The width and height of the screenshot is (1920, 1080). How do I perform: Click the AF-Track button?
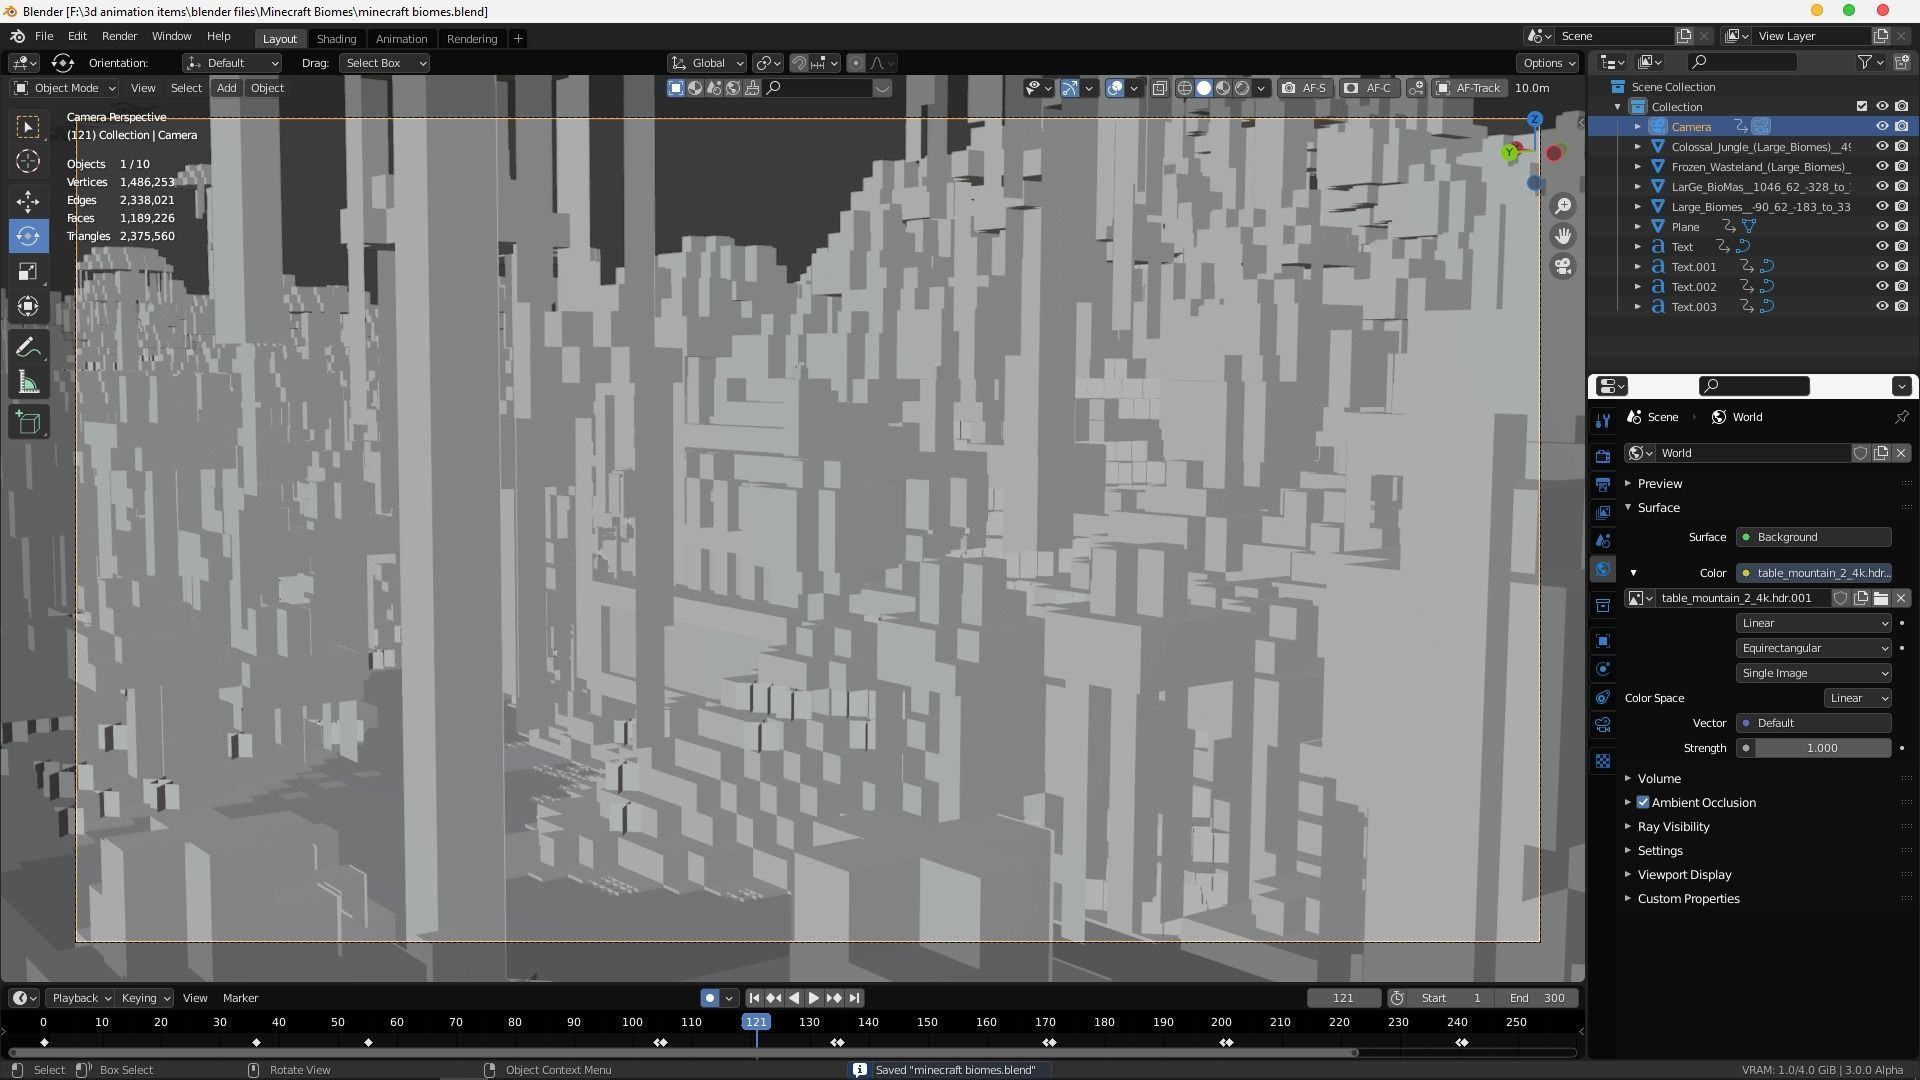1469,88
